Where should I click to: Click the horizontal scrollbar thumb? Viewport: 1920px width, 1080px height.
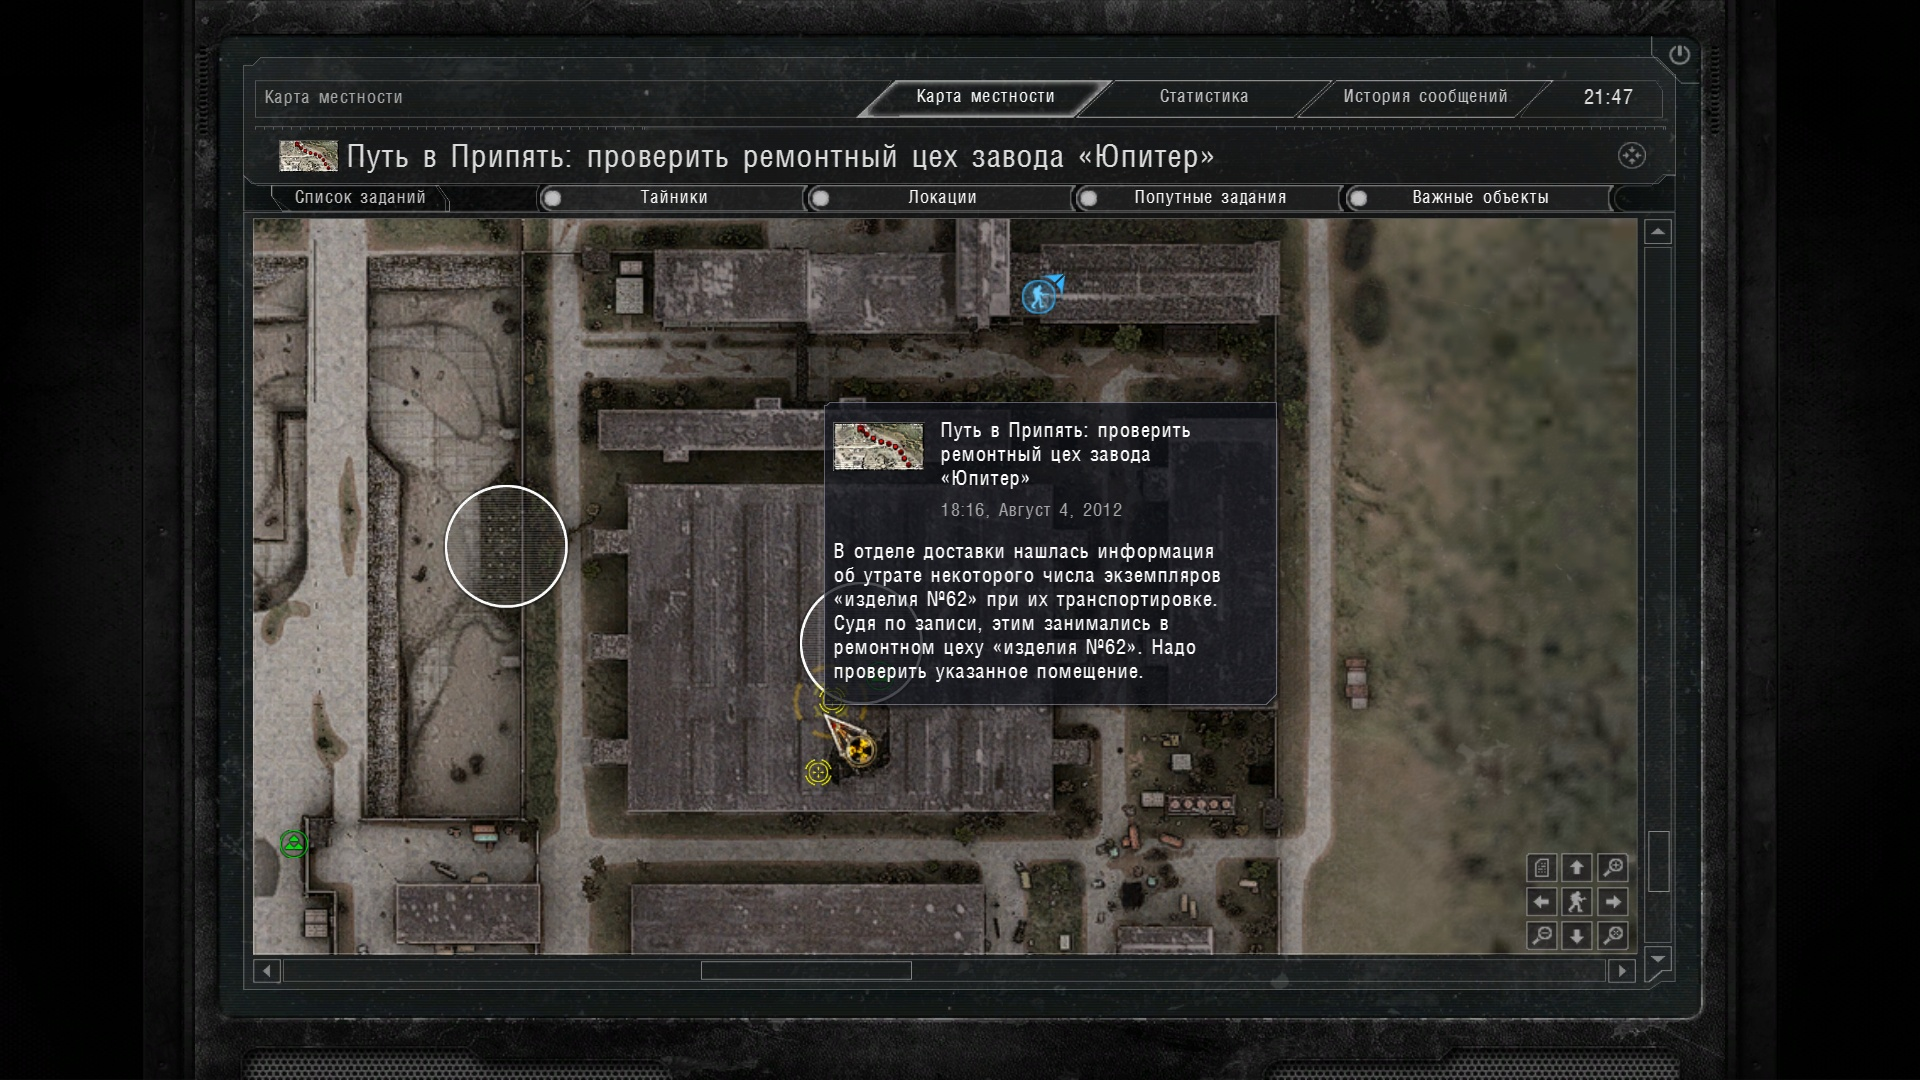point(806,970)
